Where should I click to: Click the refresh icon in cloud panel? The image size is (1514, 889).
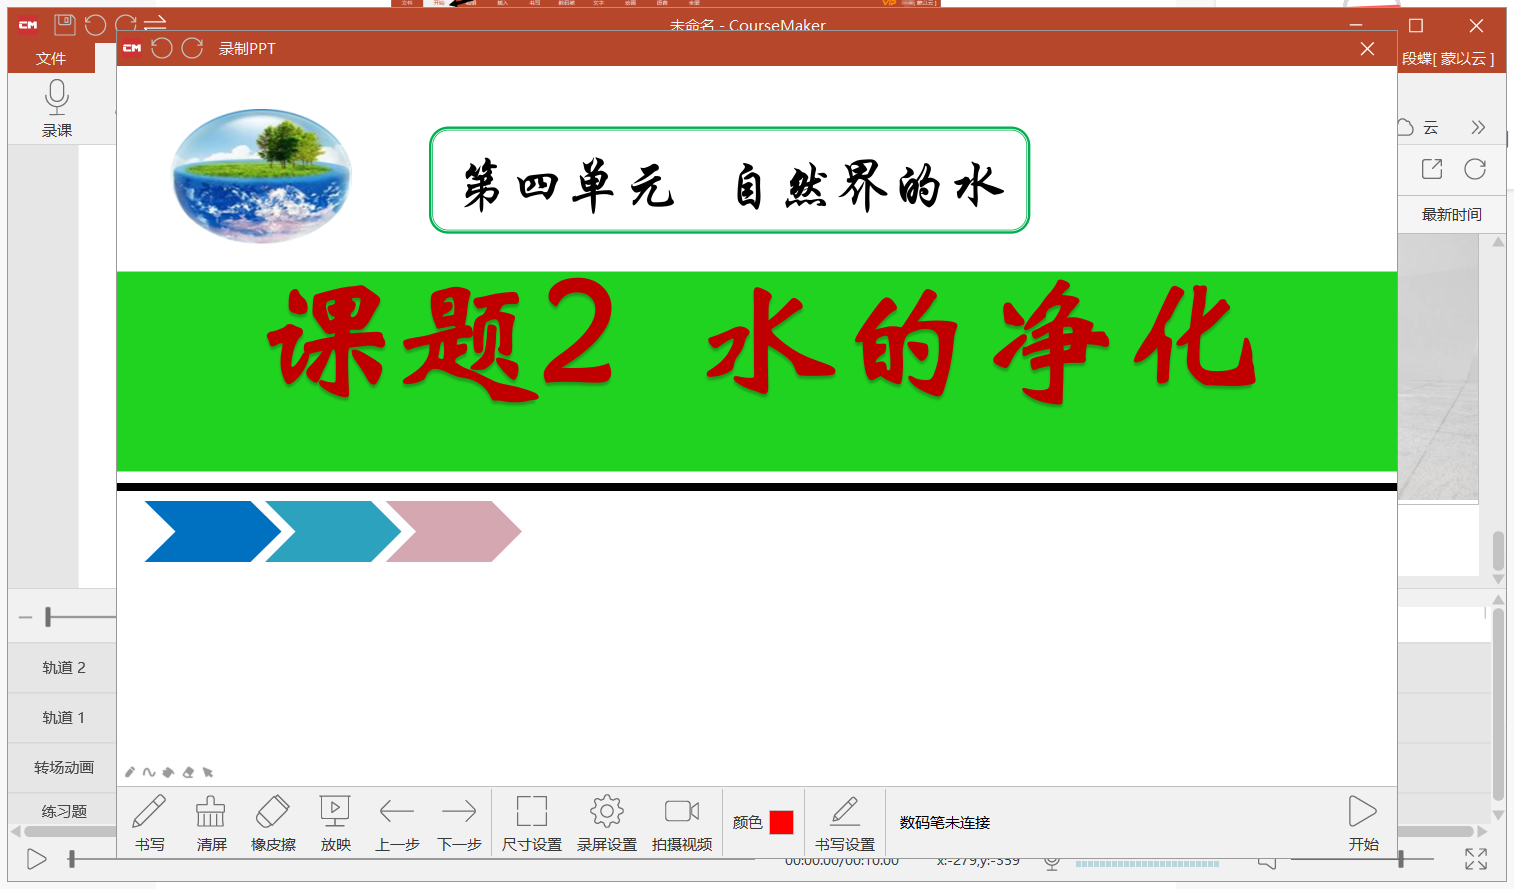click(1475, 169)
